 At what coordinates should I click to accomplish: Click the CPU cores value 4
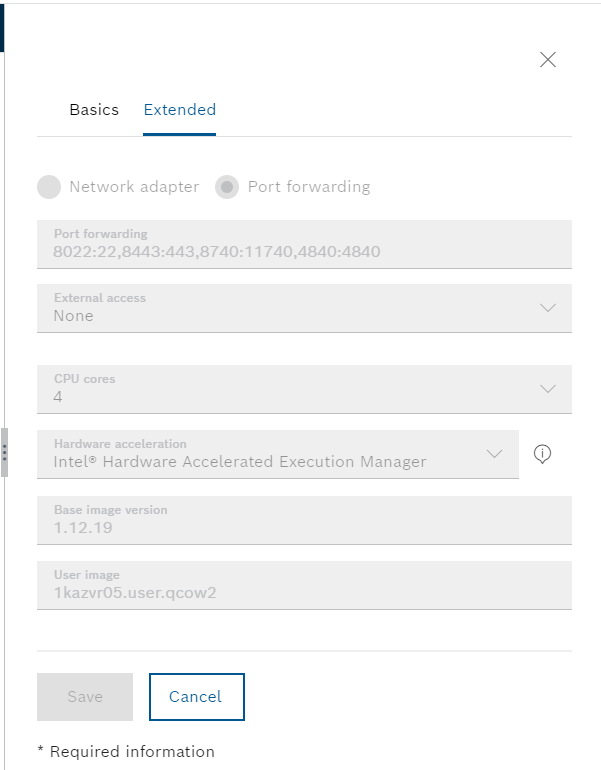coord(58,397)
